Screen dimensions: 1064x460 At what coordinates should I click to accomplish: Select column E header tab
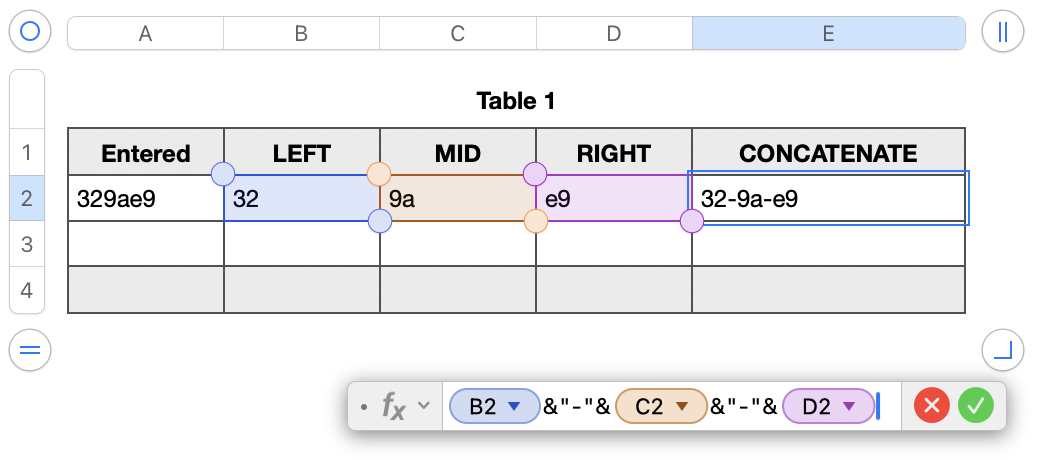pos(828,33)
